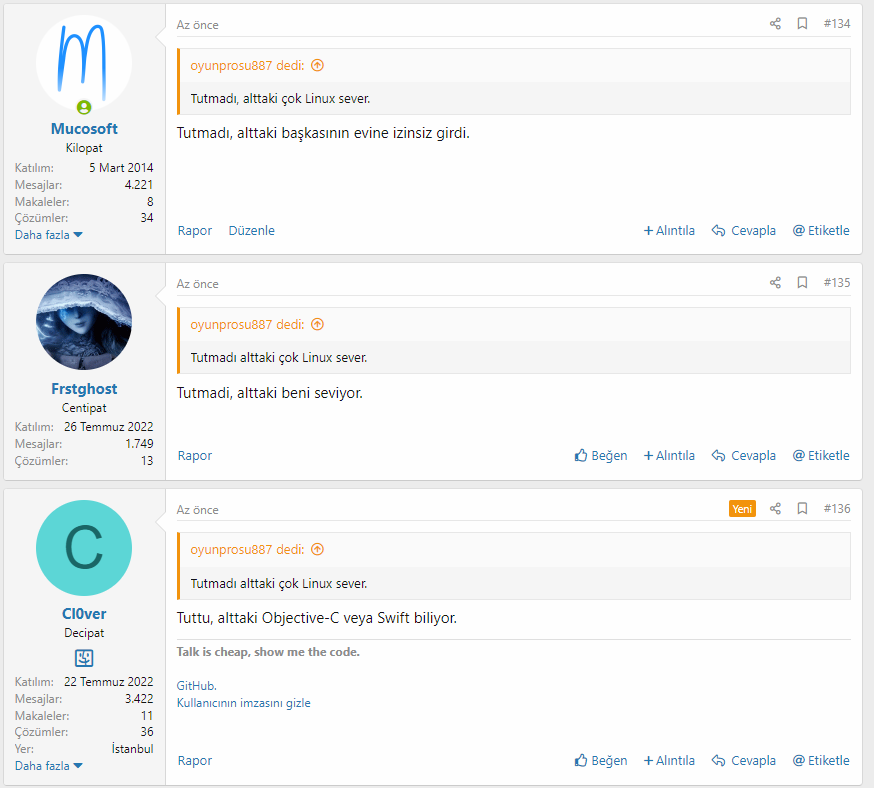Like Frstghost's post with Beğen
This screenshot has width=874, height=788.
pos(601,455)
